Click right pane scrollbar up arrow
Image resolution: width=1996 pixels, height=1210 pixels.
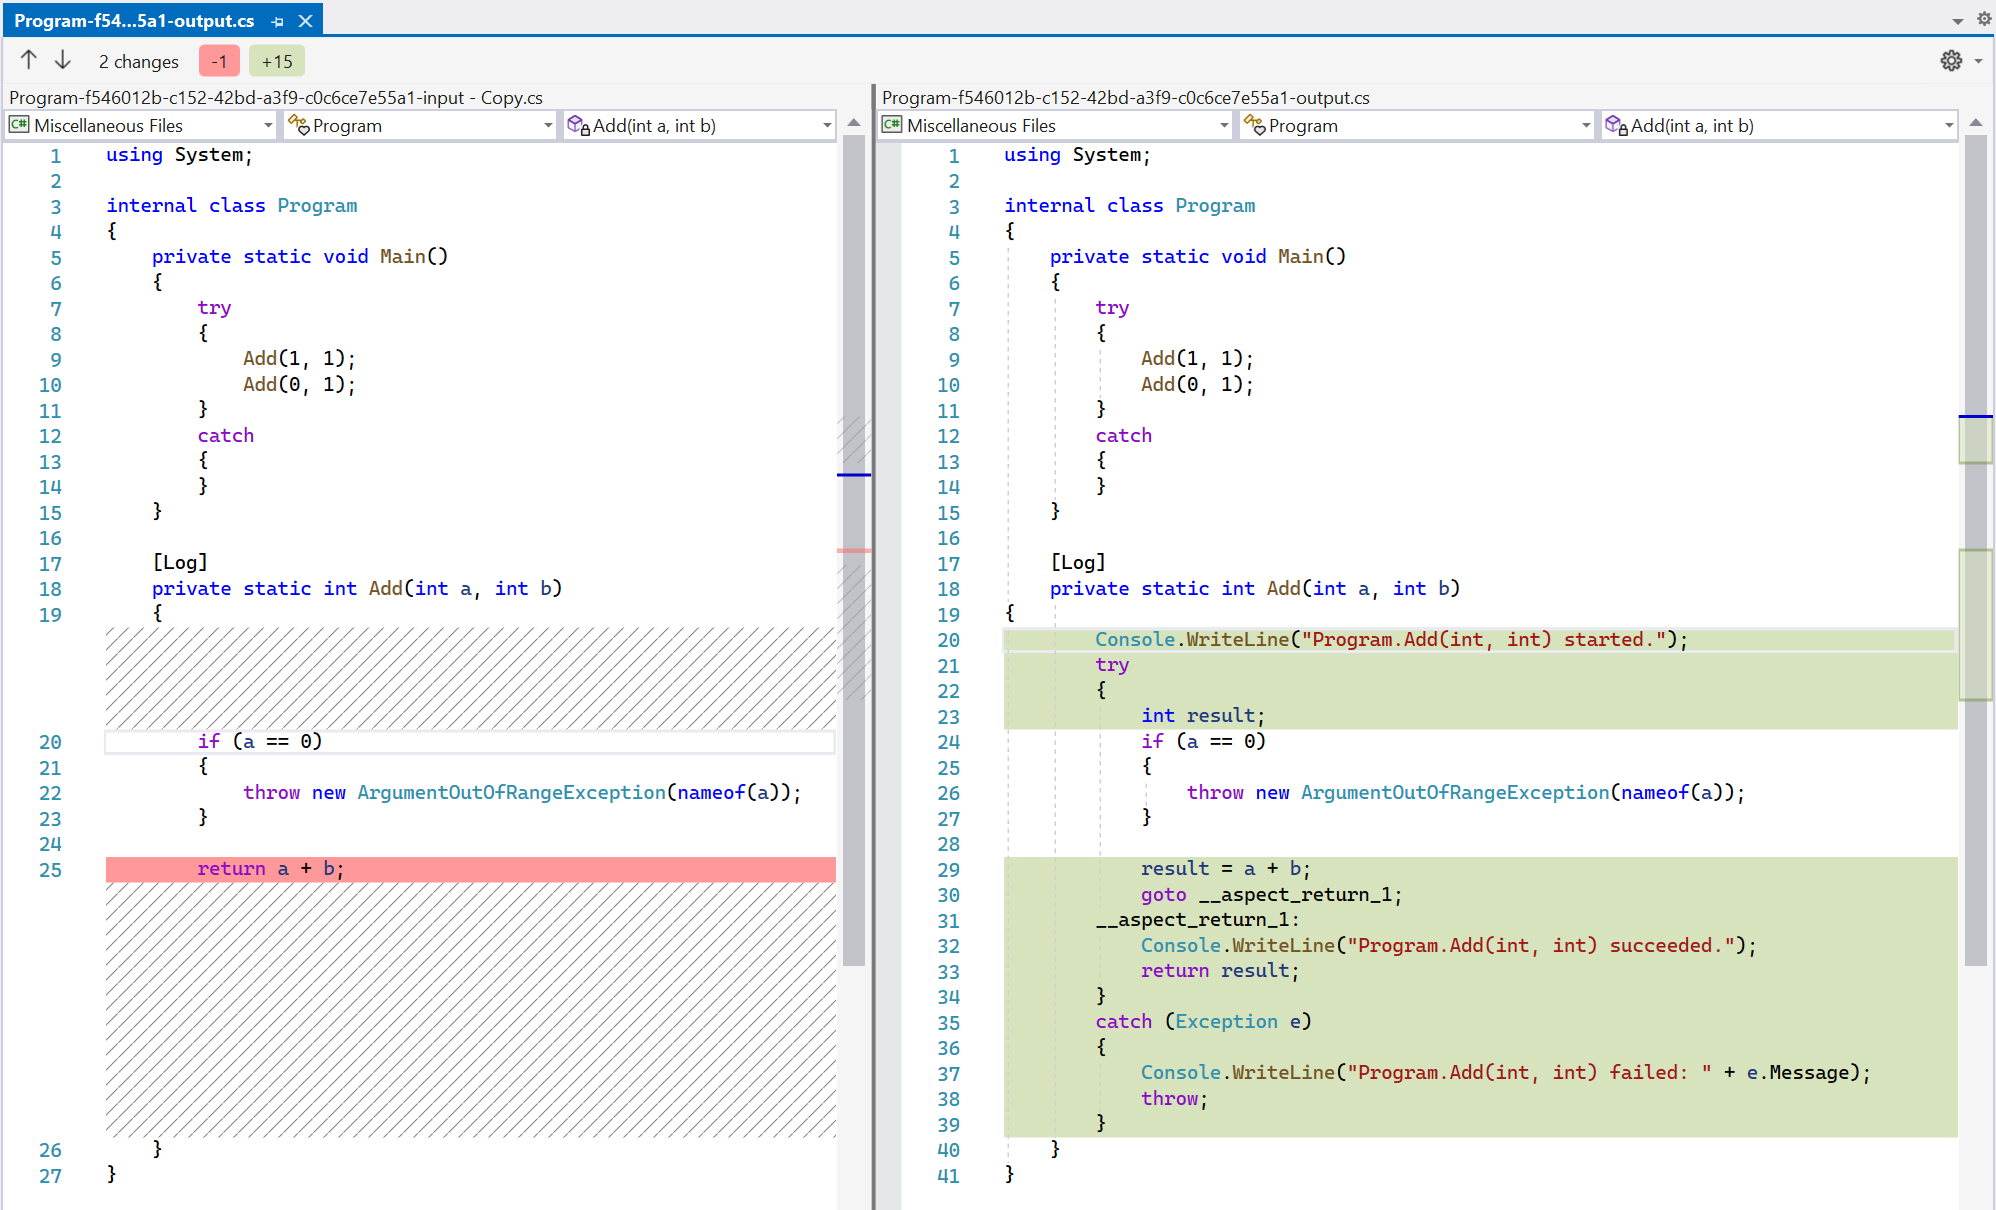coord(1975,123)
